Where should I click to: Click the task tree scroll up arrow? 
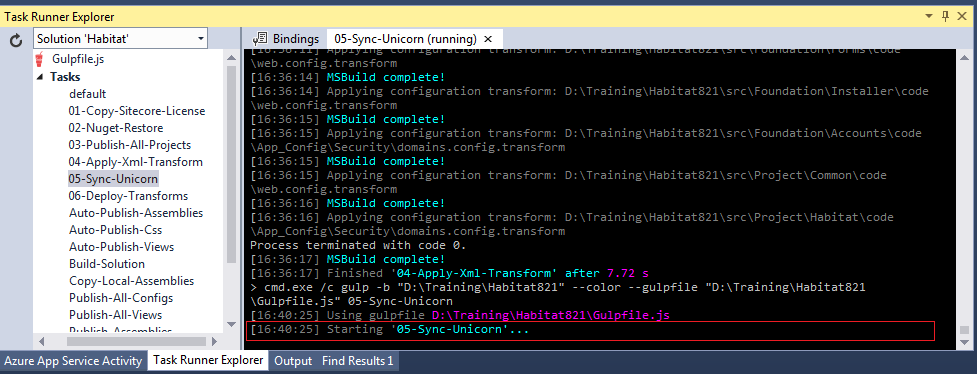pyautogui.click(x=231, y=57)
